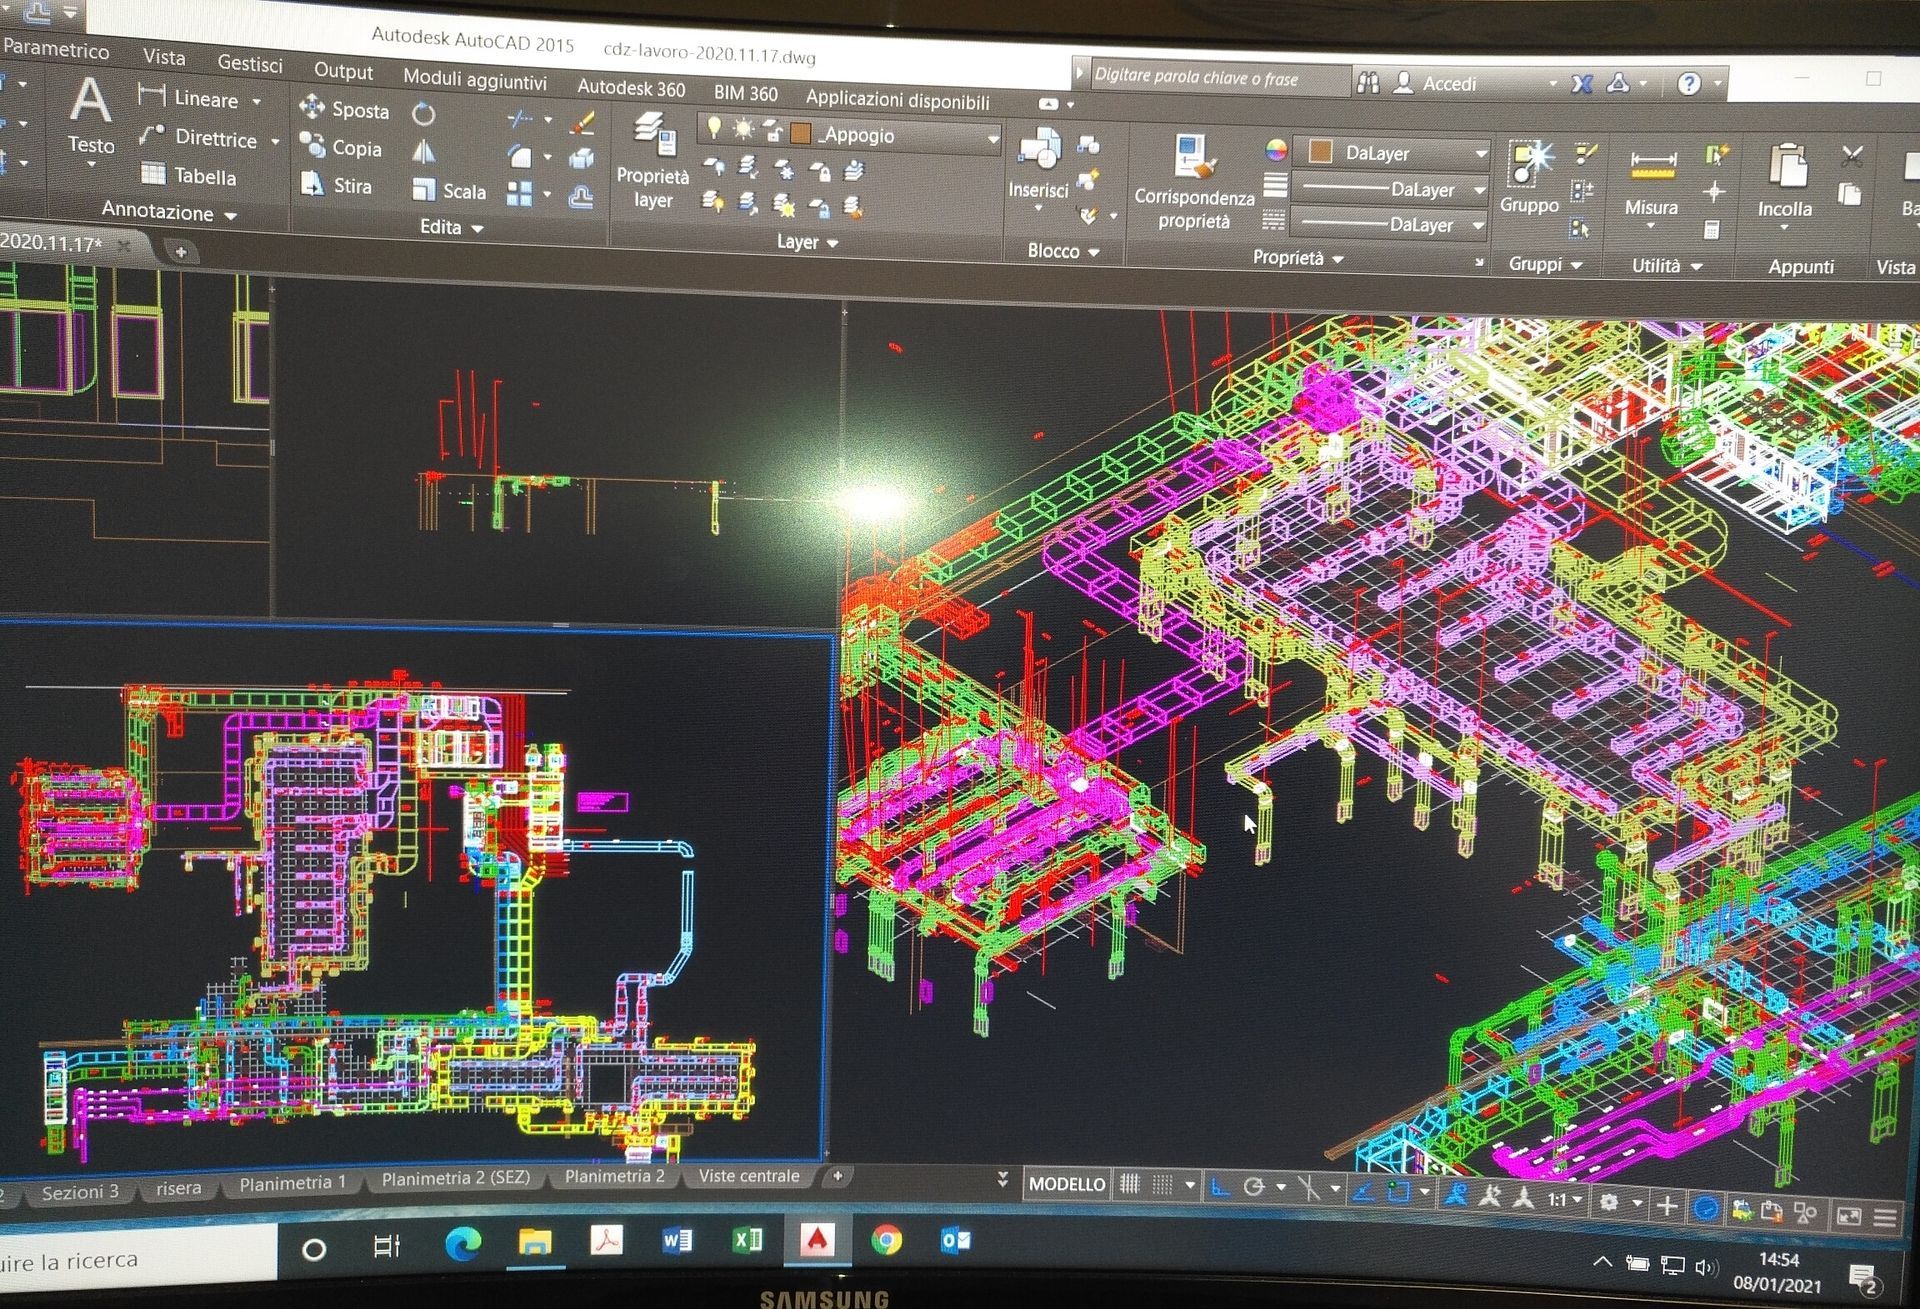Image resolution: width=1920 pixels, height=1309 pixels.
Task: Click the brown DaLayer color swatch
Action: click(x=1320, y=152)
